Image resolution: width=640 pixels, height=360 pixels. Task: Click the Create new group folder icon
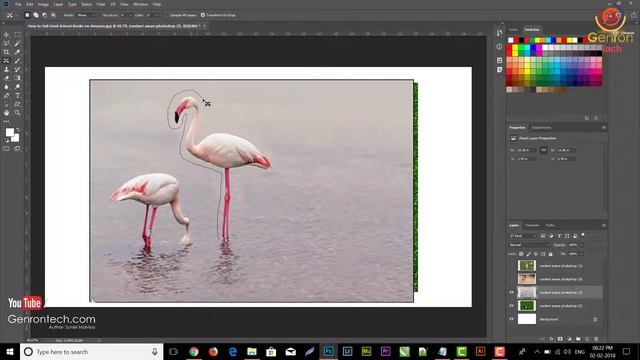click(578, 339)
